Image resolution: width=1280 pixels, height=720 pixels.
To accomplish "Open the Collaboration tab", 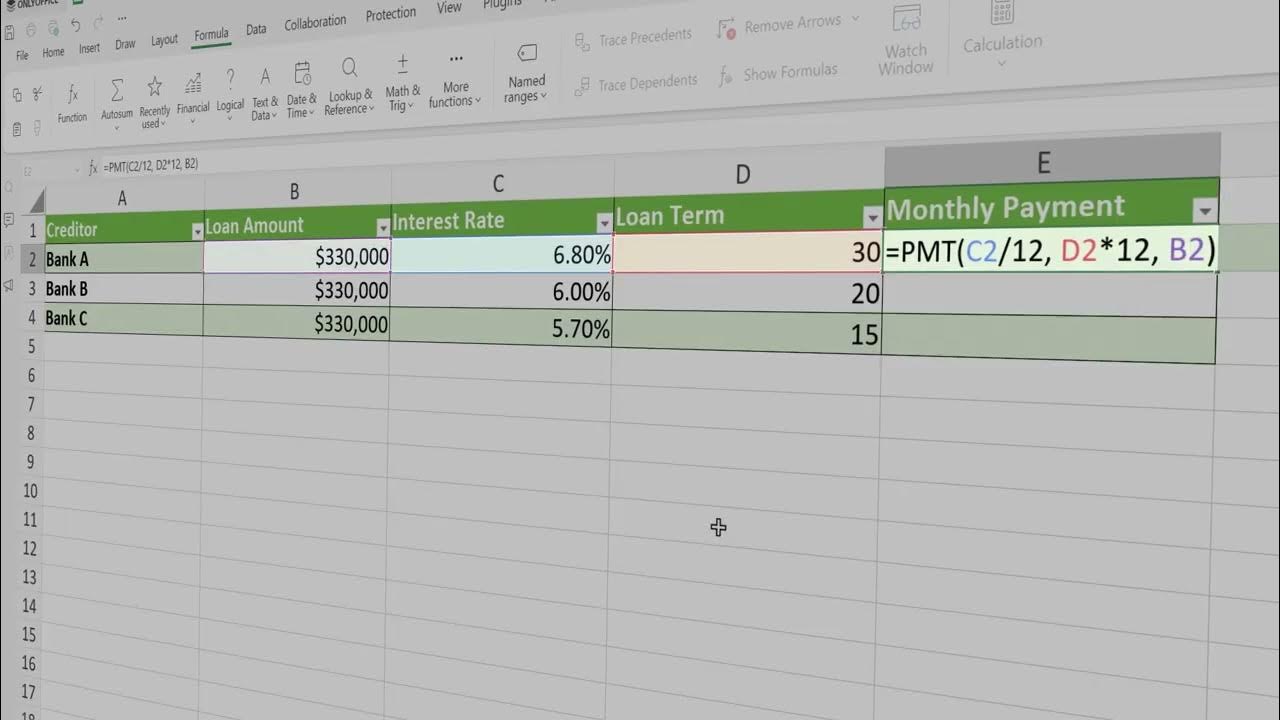I will tap(316, 21).
